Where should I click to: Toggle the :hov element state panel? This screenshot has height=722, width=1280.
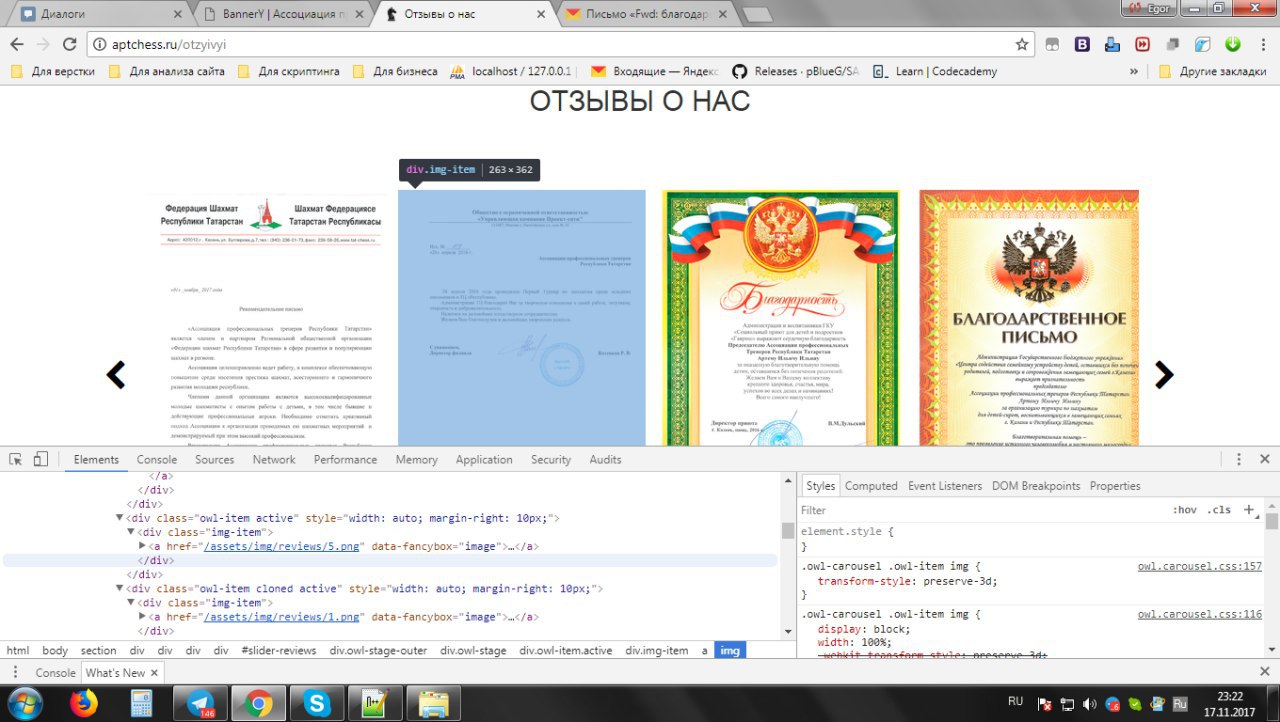point(1184,510)
